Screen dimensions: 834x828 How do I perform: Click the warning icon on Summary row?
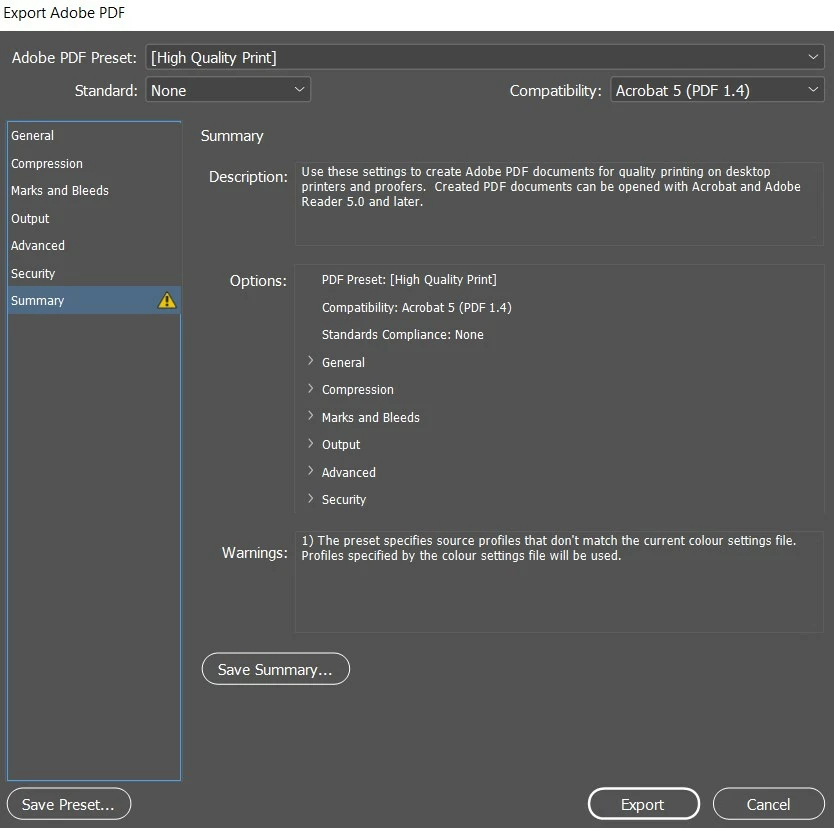(166, 300)
